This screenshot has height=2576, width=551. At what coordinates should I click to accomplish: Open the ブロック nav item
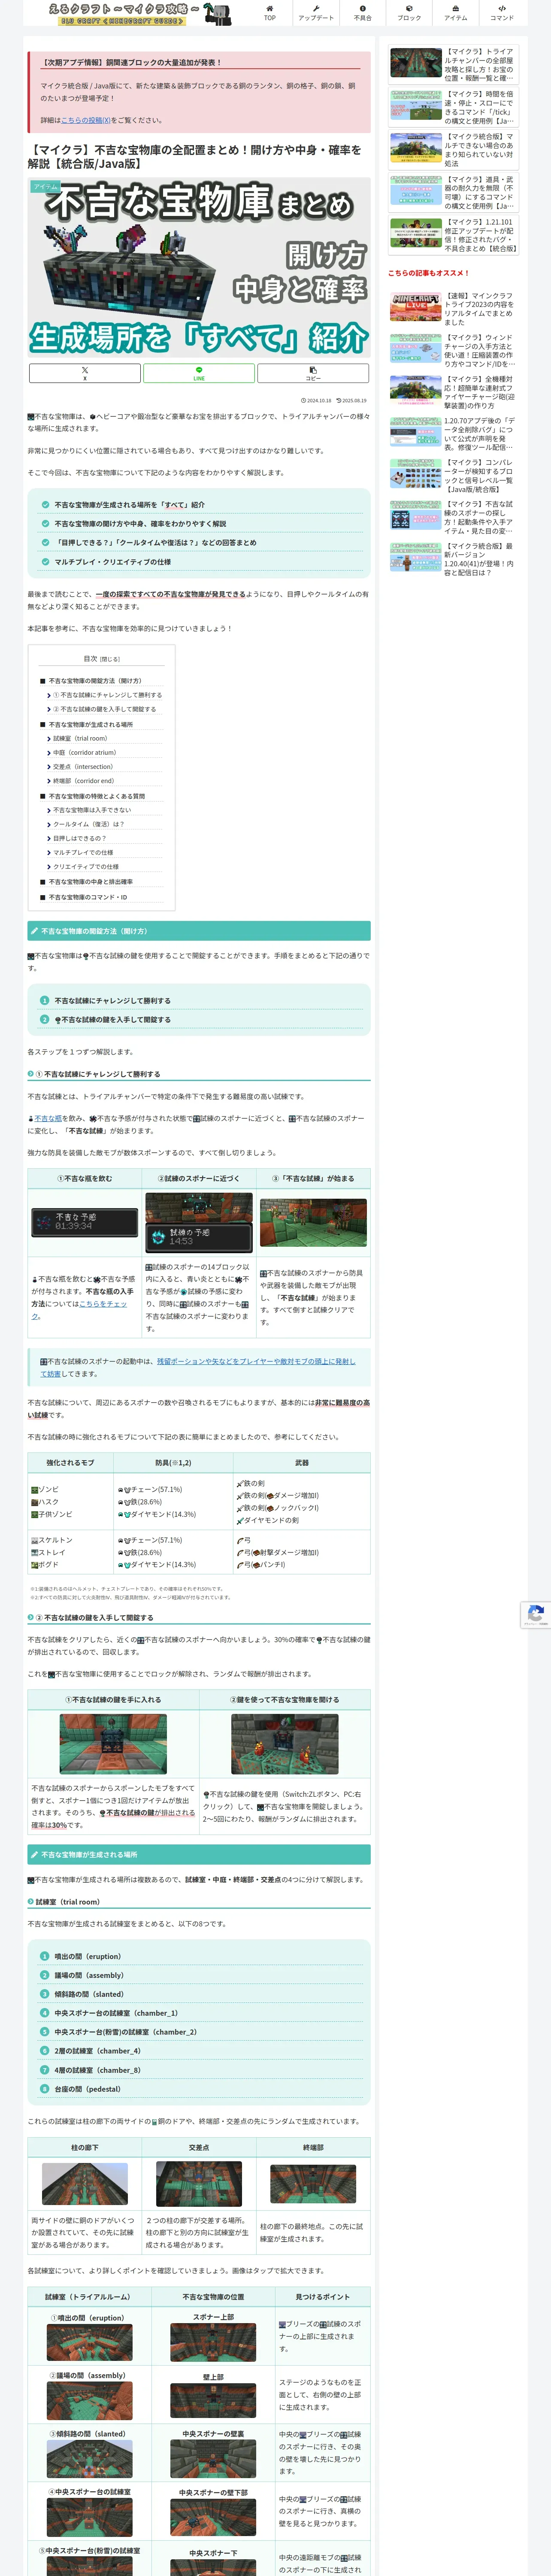(409, 12)
